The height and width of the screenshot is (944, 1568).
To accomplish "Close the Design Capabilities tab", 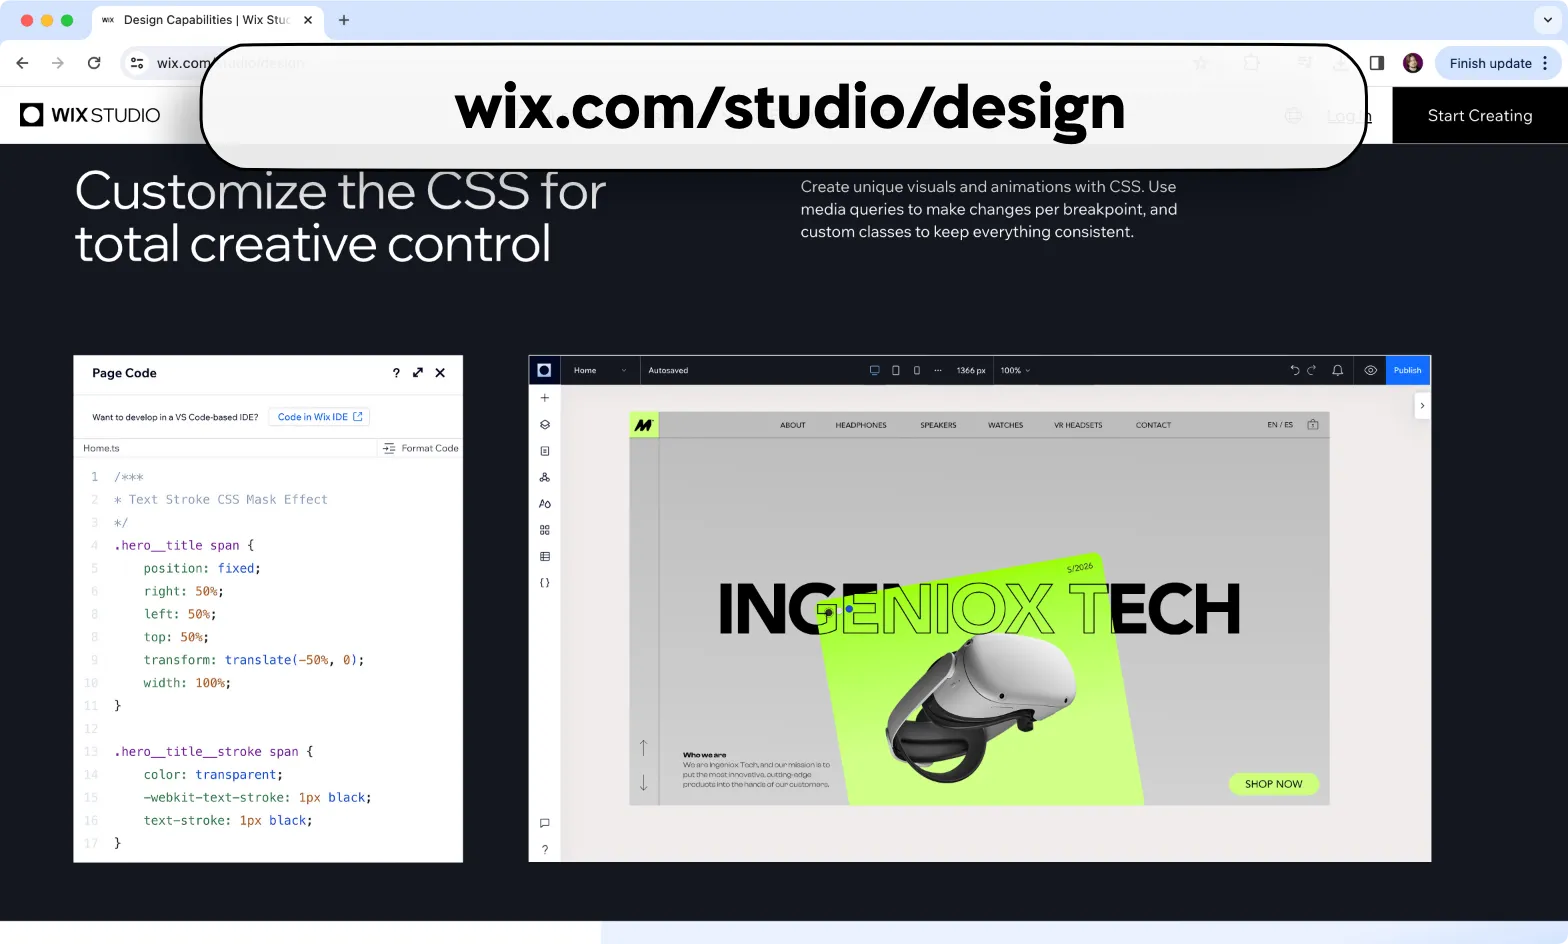I will [x=308, y=20].
